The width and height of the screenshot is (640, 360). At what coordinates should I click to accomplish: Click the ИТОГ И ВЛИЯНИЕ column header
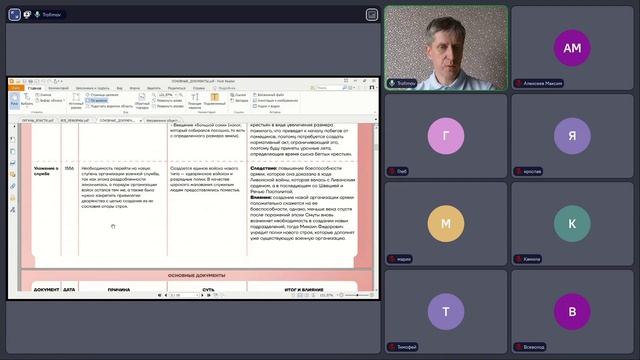point(304,289)
